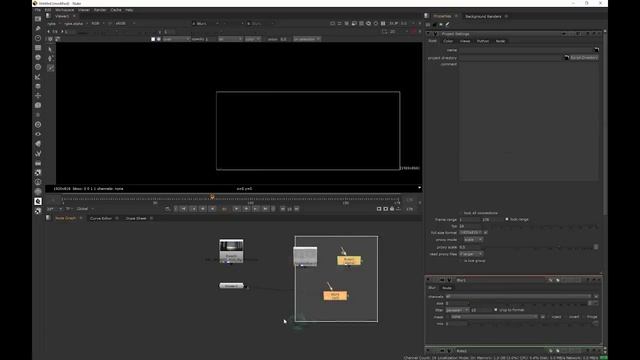Click the project name input field
Viewport: 640px width, 360px height.
(526, 50)
